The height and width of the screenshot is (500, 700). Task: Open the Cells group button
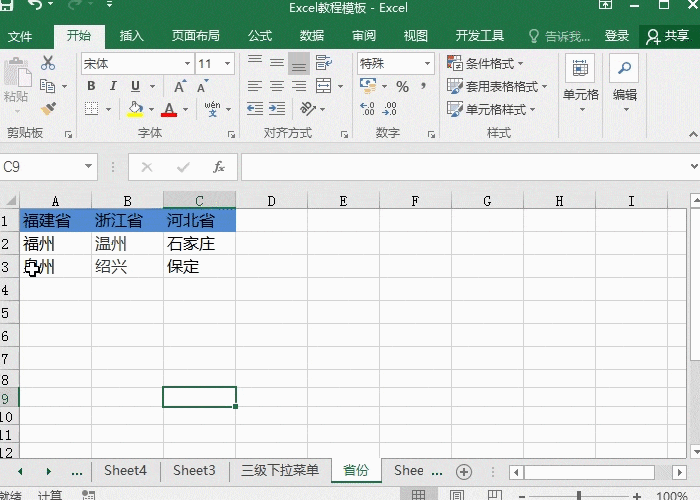click(580, 84)
